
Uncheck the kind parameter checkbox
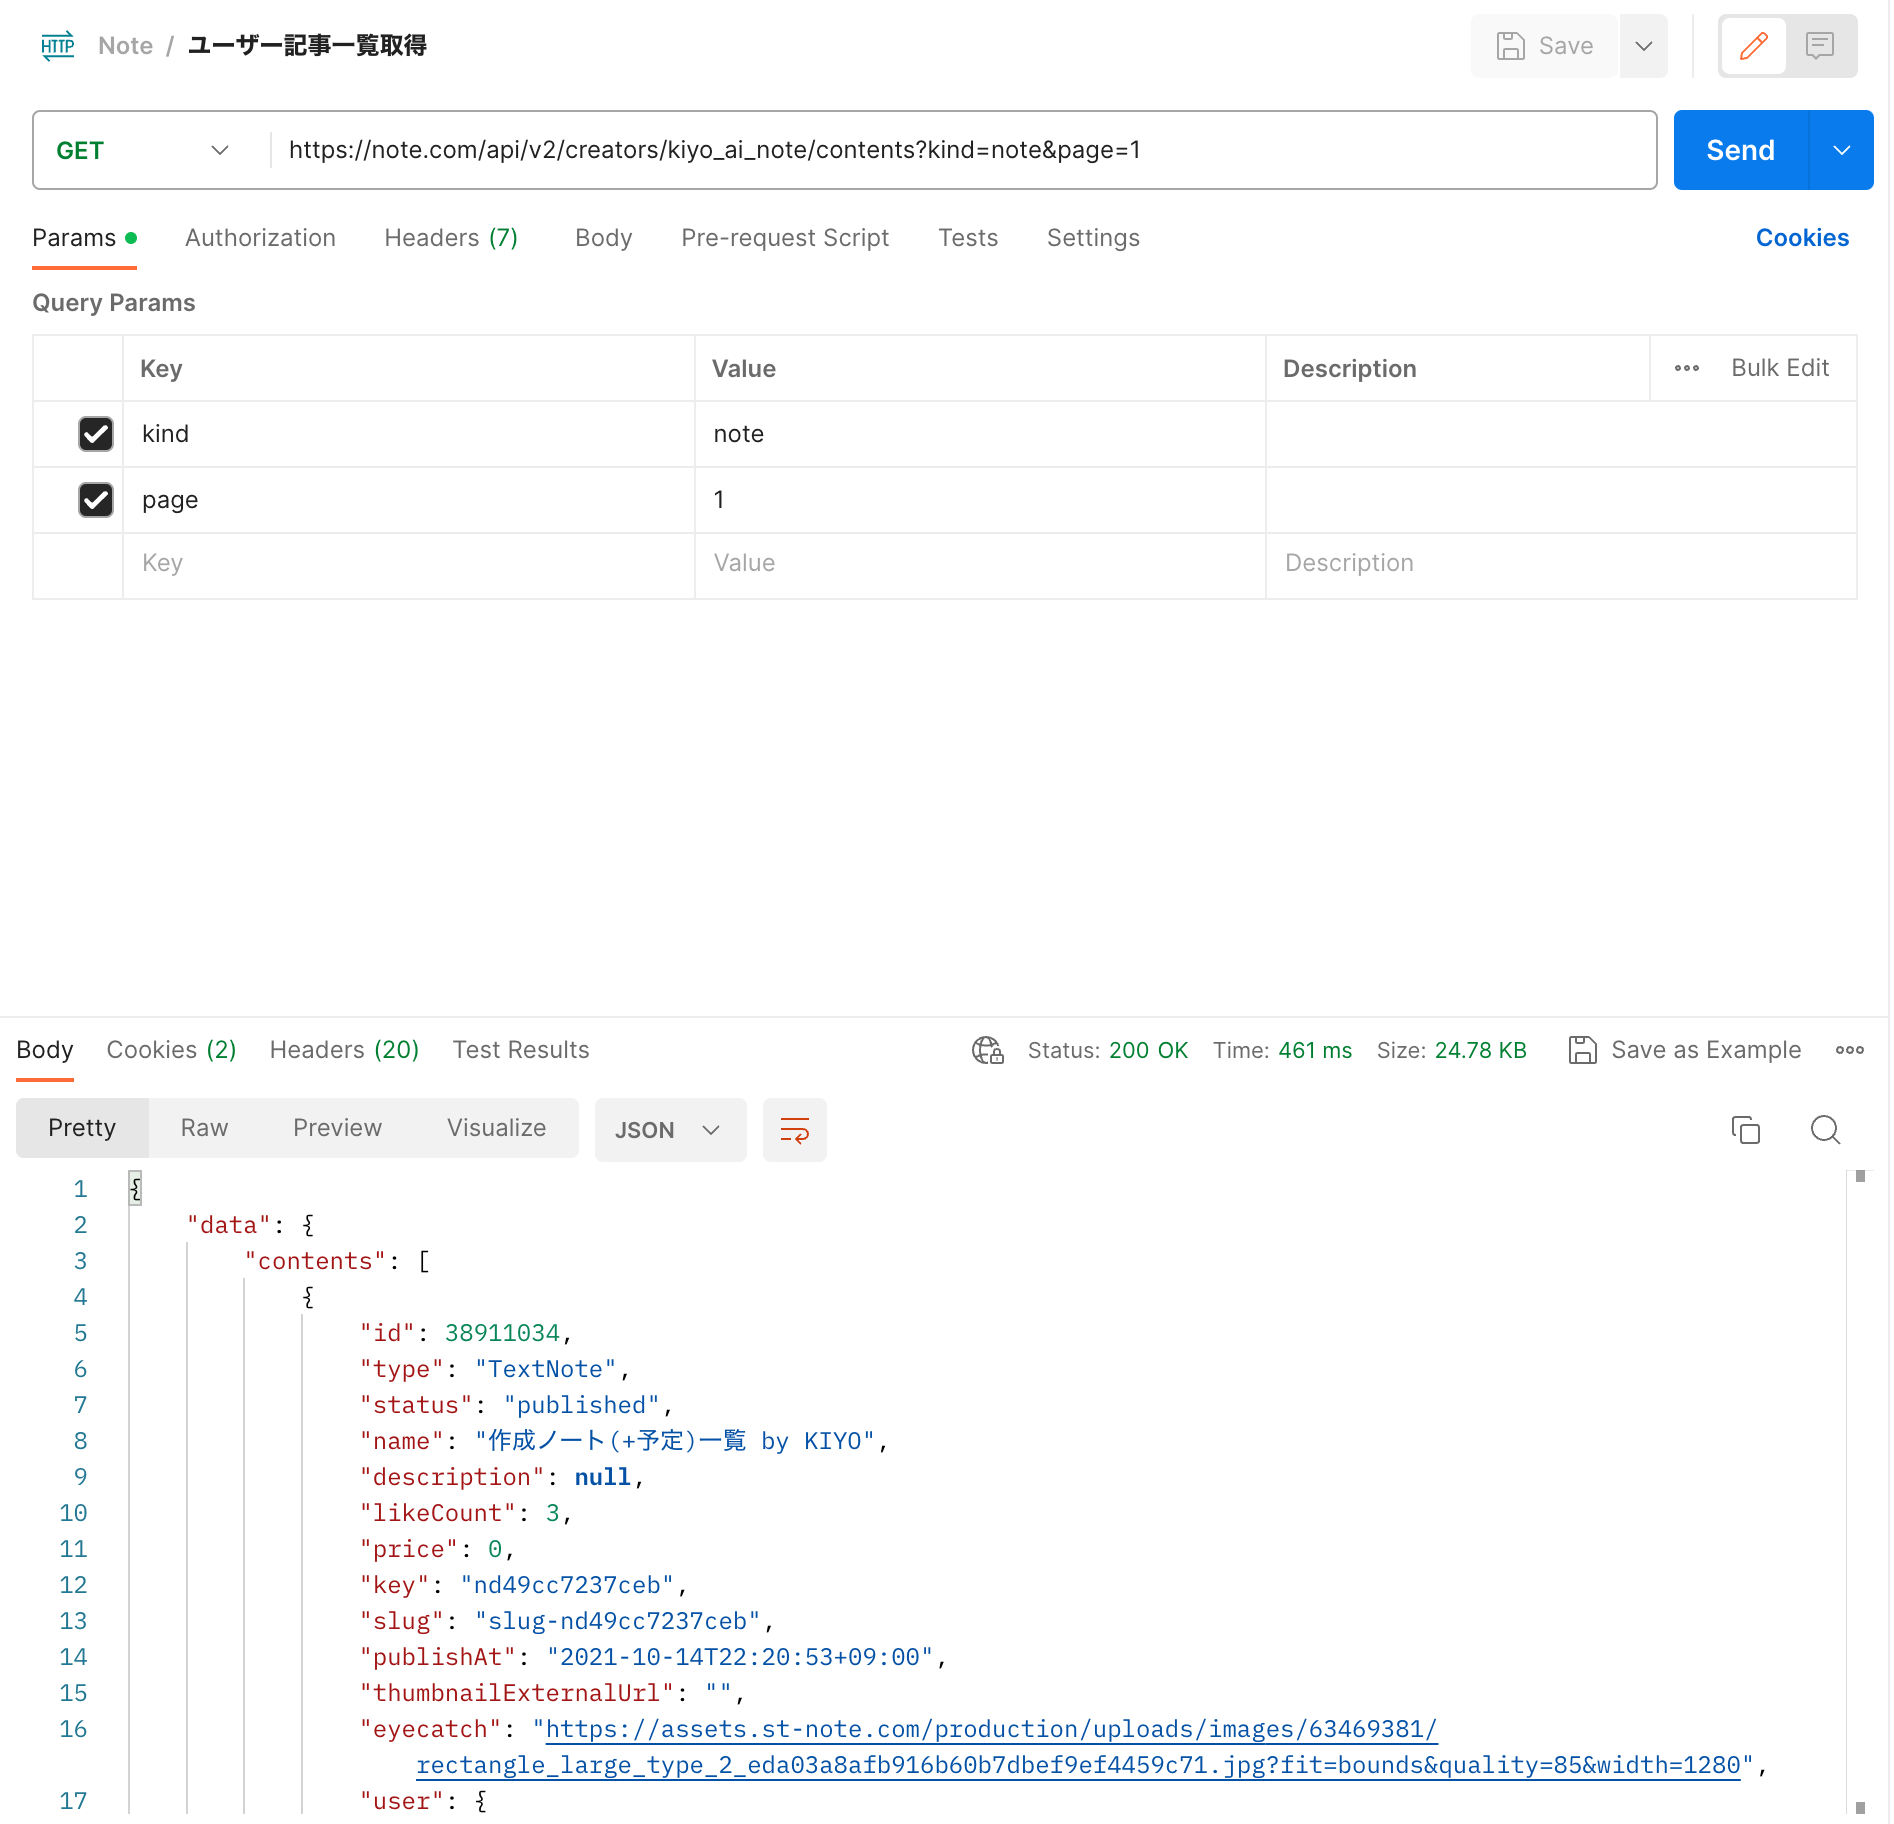96,434
